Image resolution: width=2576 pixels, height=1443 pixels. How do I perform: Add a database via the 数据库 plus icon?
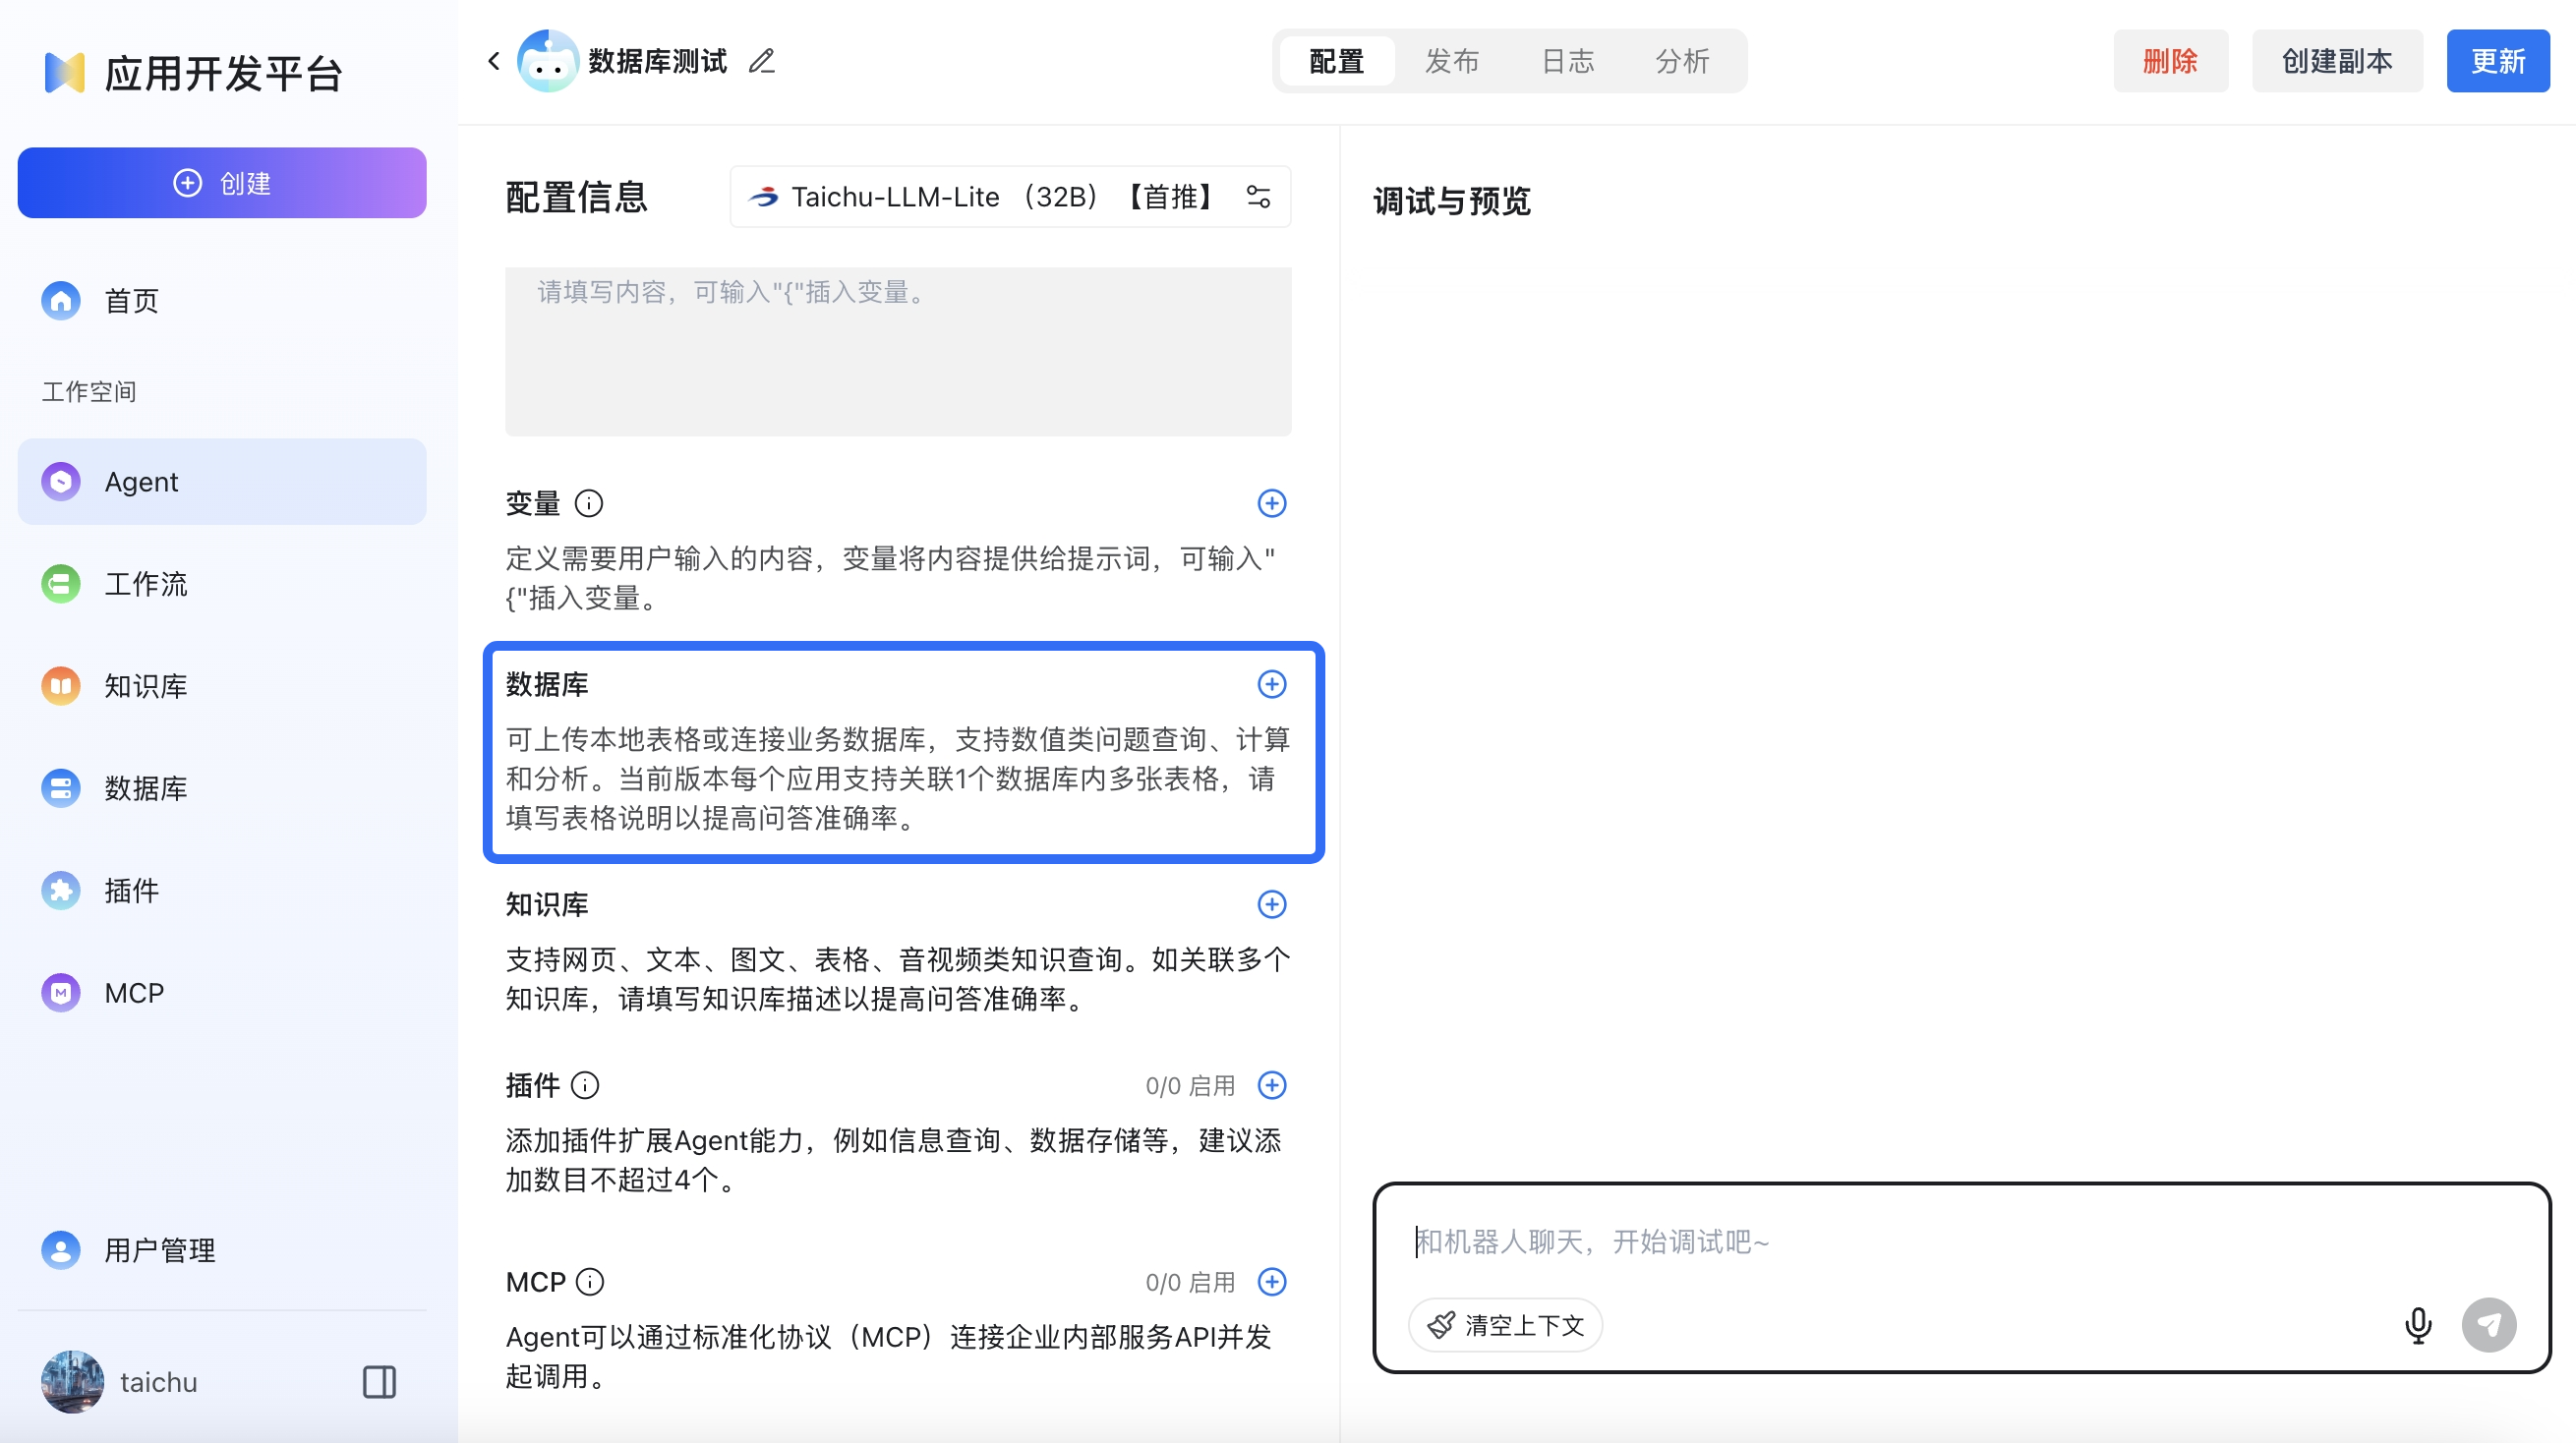(1271, 685)
